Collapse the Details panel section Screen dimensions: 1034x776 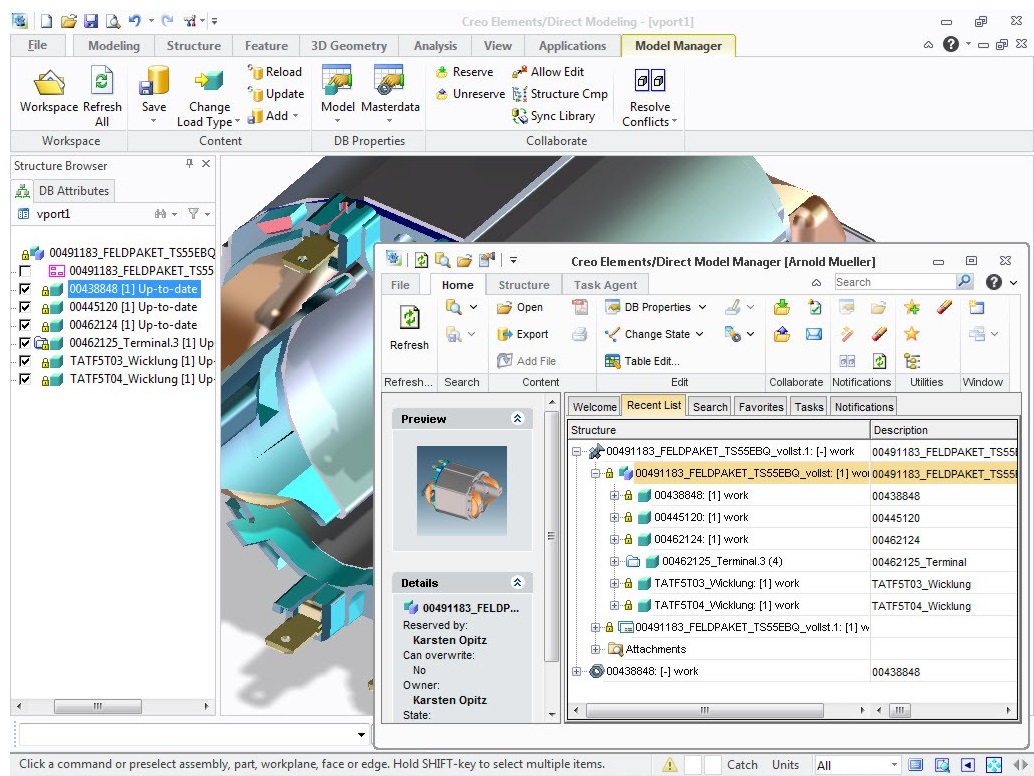click(x=518, y=583)
